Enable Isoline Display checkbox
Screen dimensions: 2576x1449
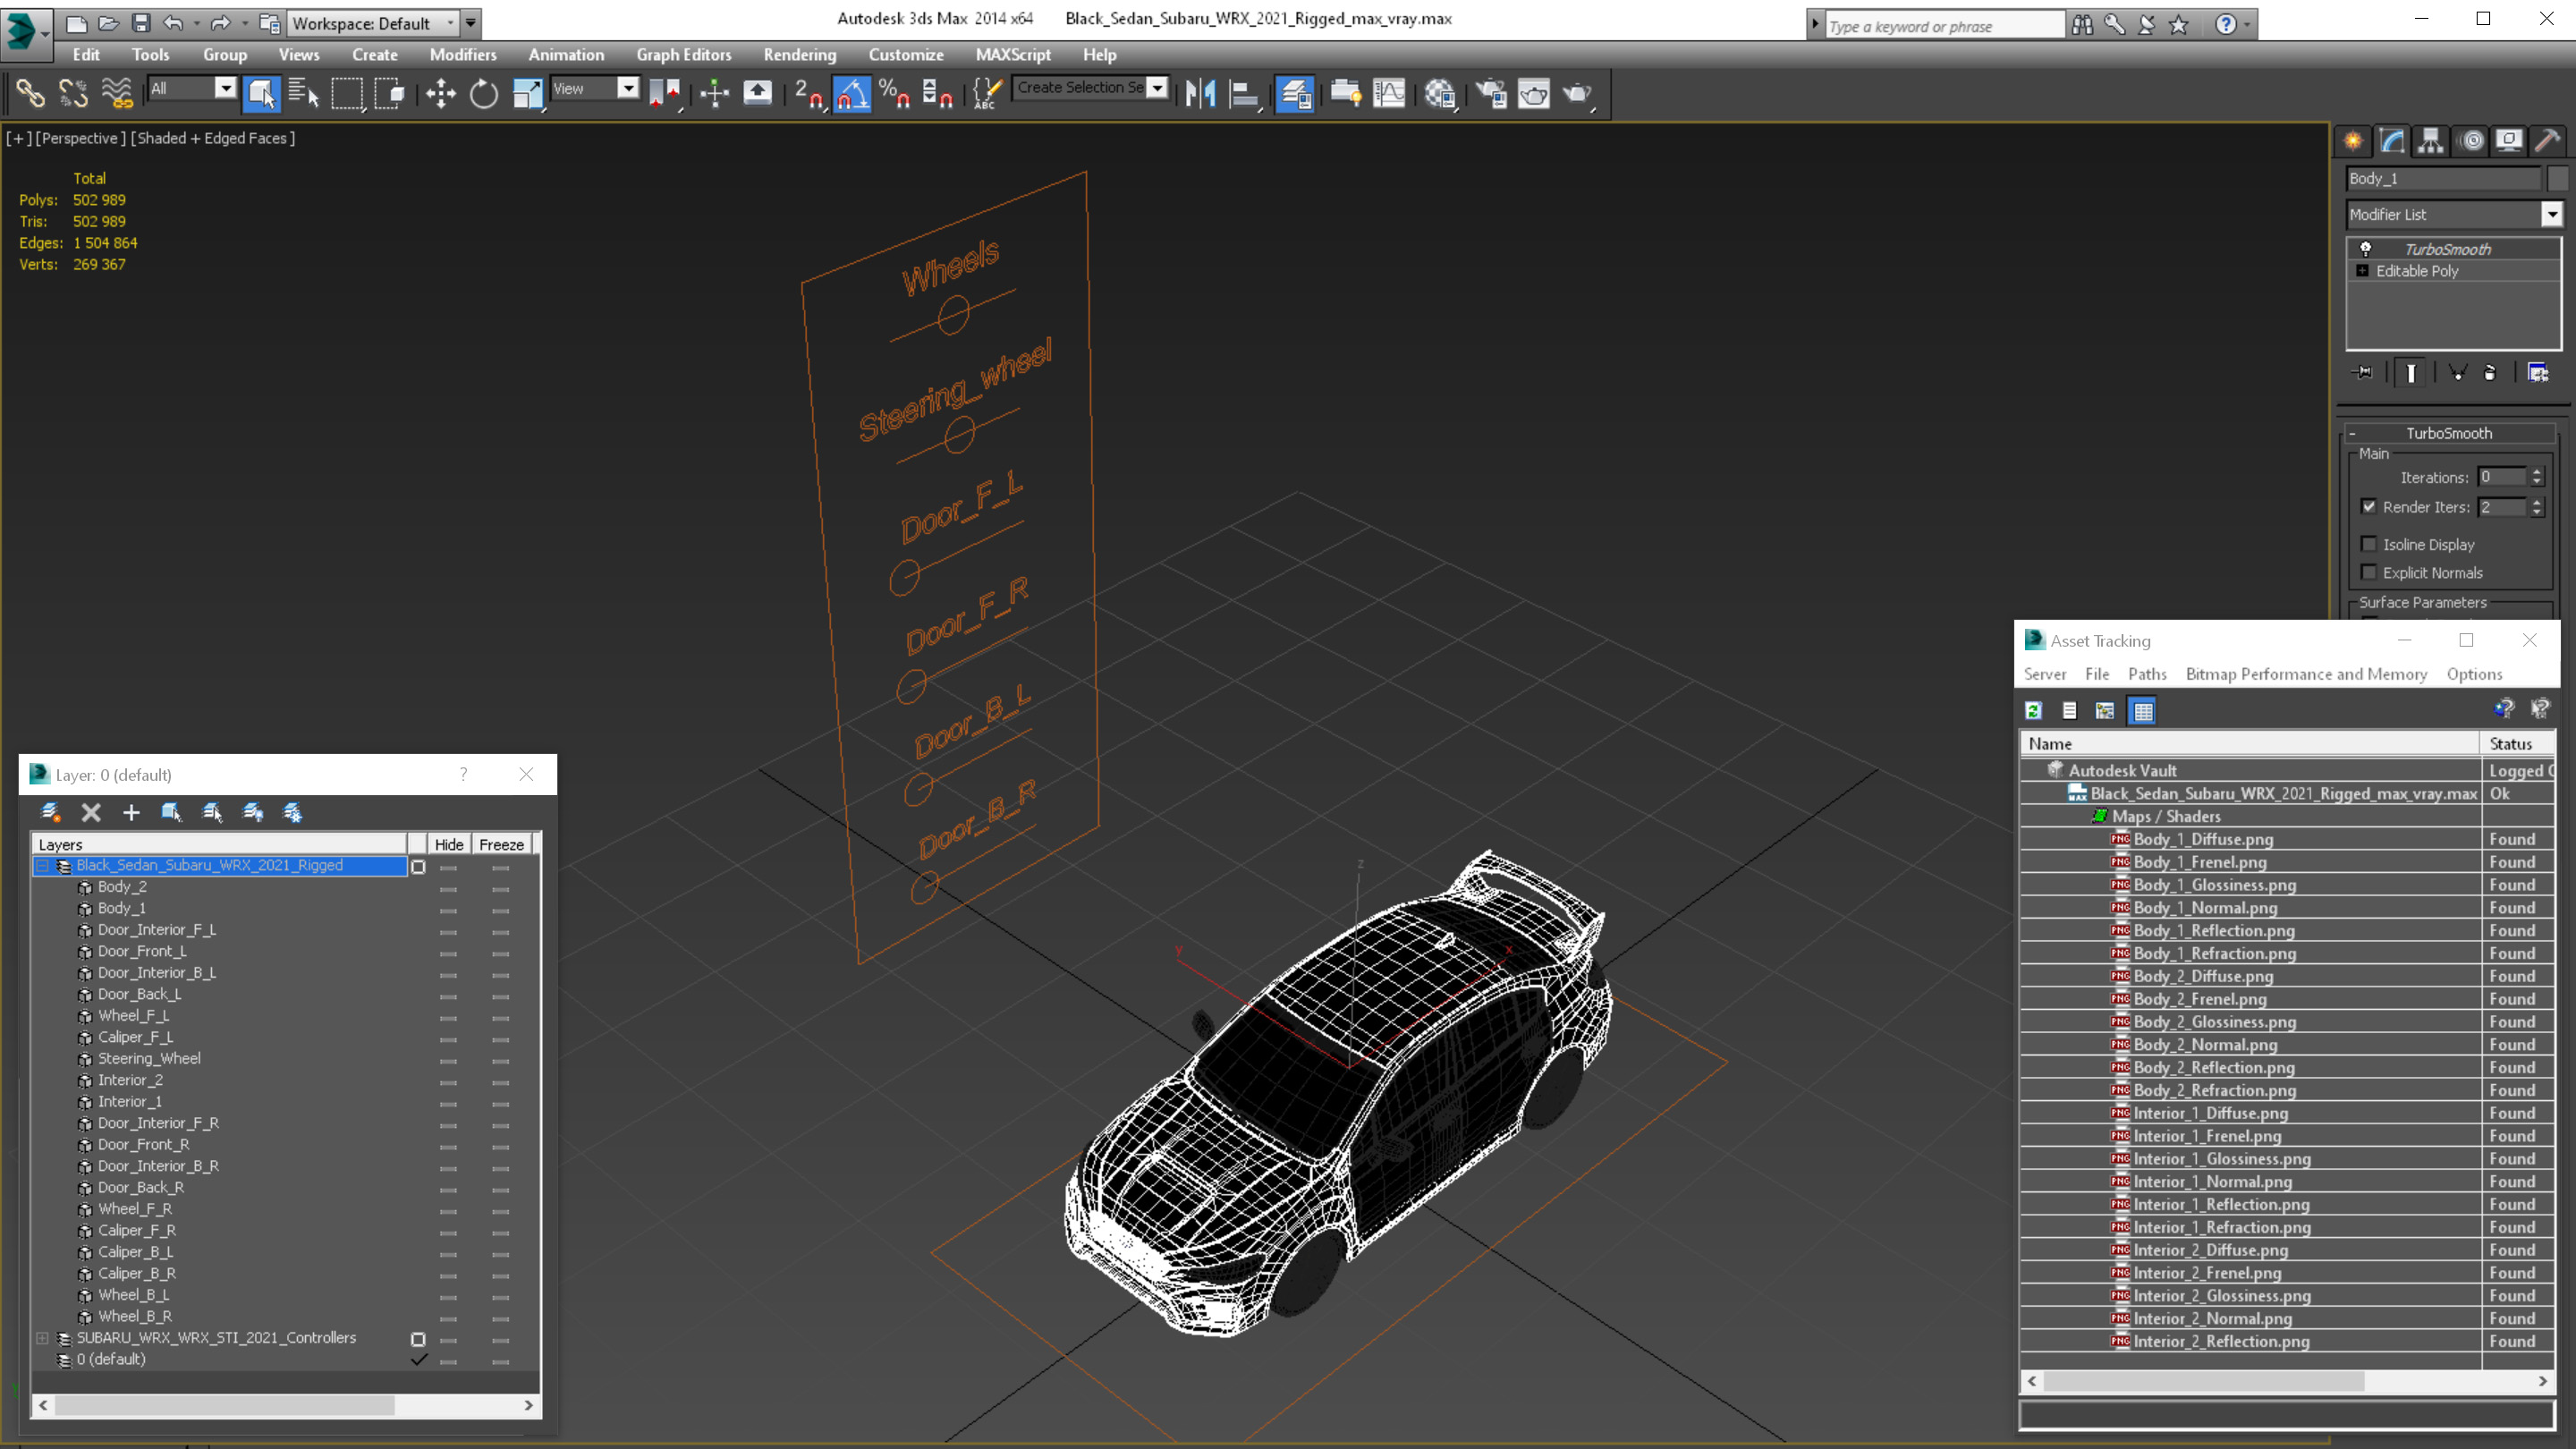2368,544
